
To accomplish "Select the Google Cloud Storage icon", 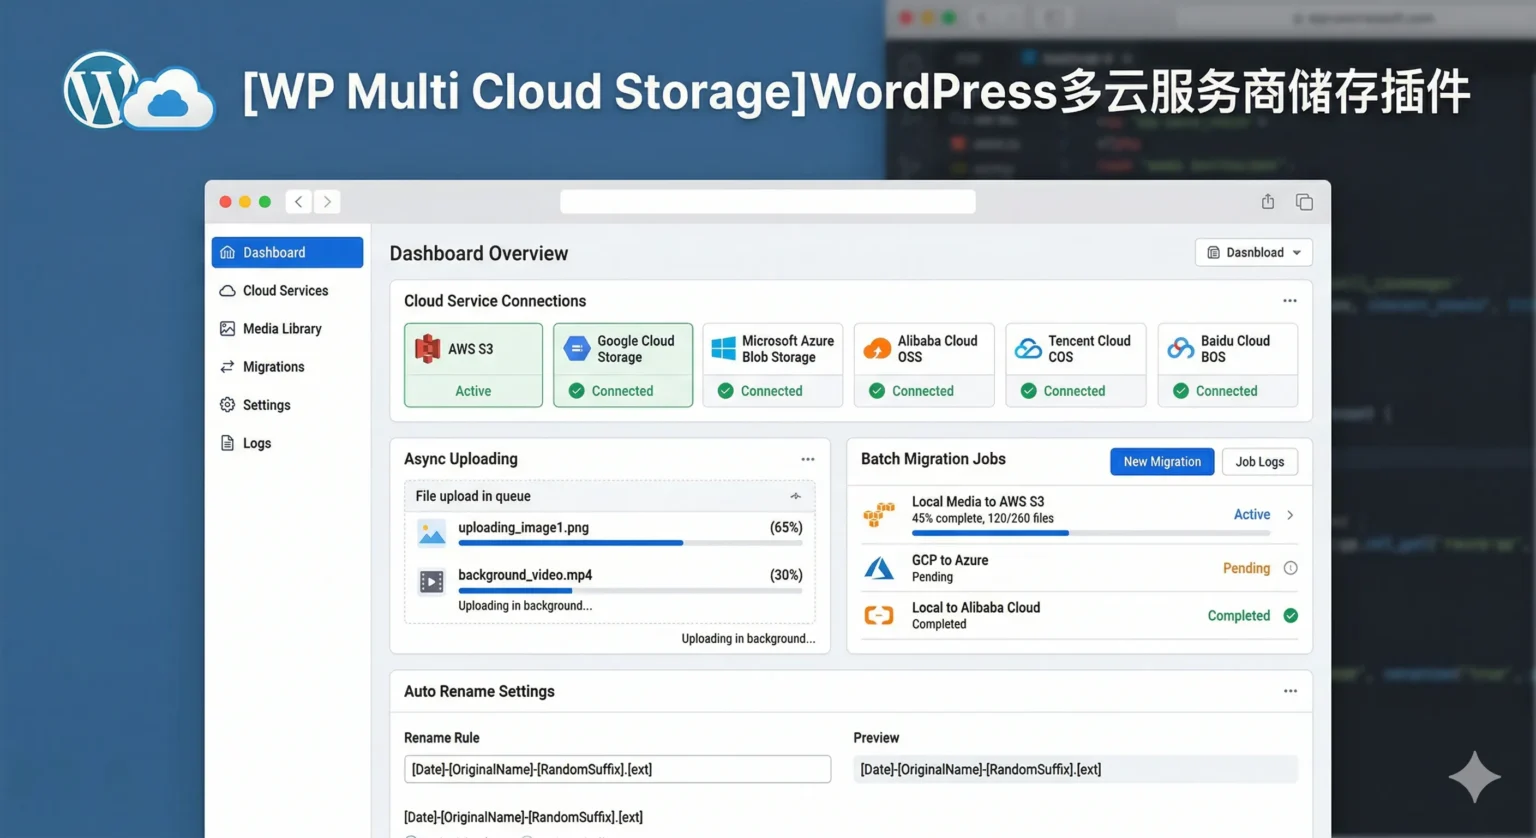I will pyautogui.click(x=577, y=347).
